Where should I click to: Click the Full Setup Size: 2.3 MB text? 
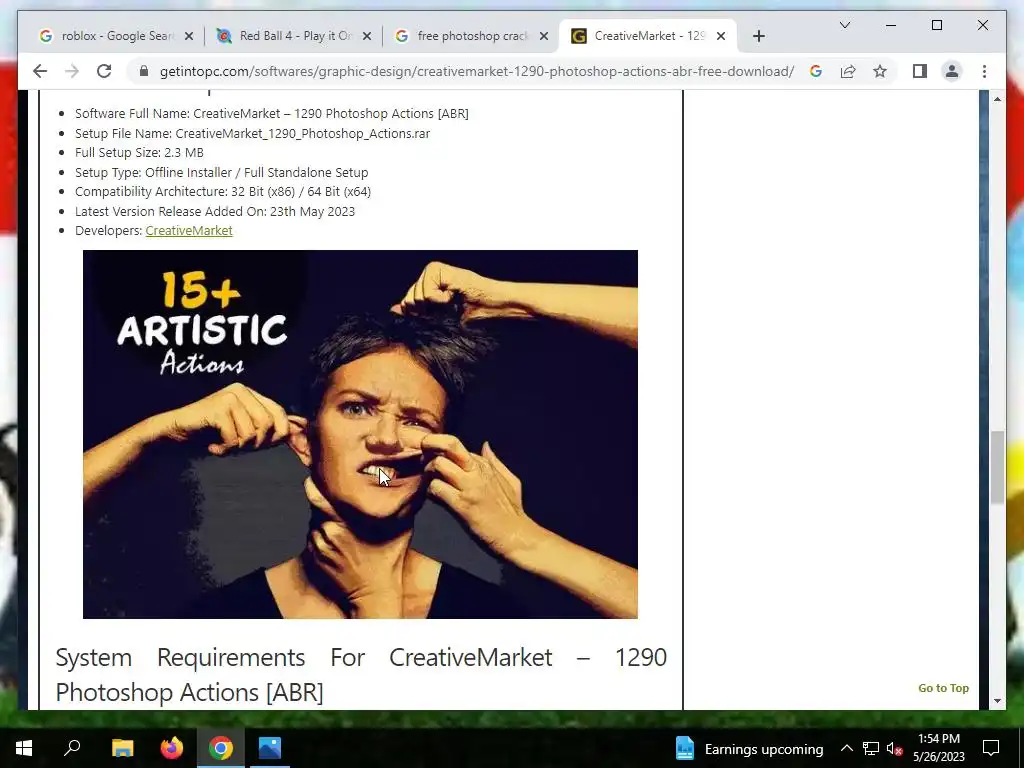[139, 152]
